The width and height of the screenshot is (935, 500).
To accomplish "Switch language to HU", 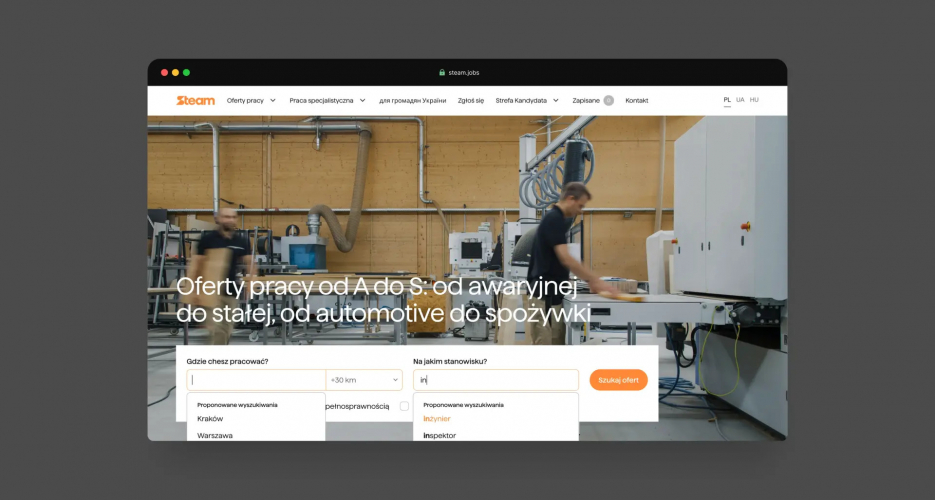I will (x=754, y=100).
